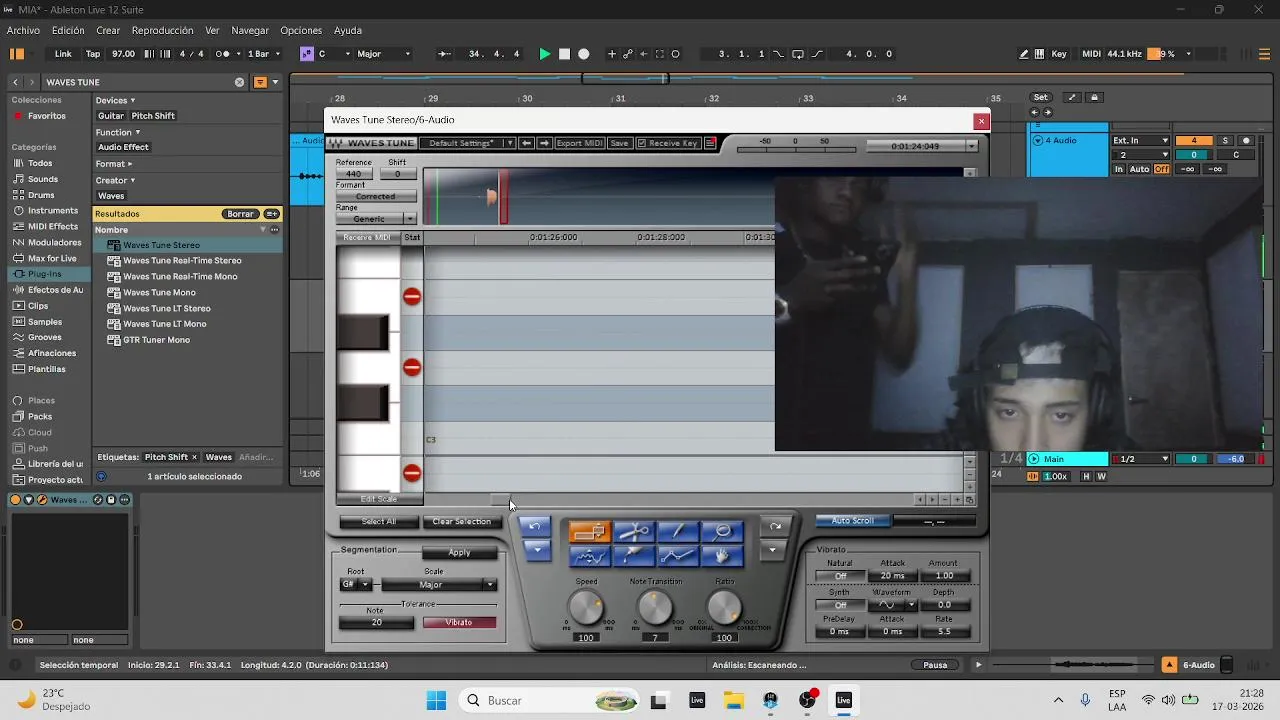
Task: Click the Arrangement Record button
Action: click(584, 54)
